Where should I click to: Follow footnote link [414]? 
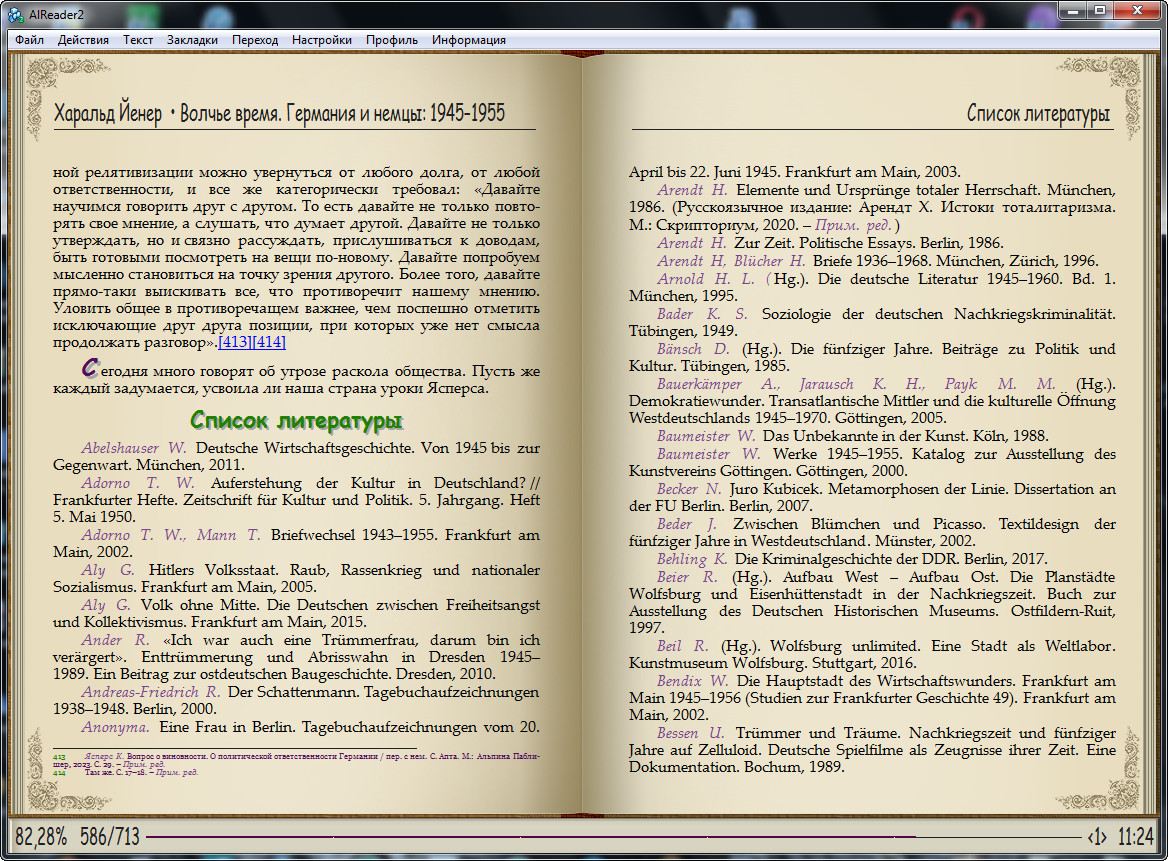coord(269,343)
